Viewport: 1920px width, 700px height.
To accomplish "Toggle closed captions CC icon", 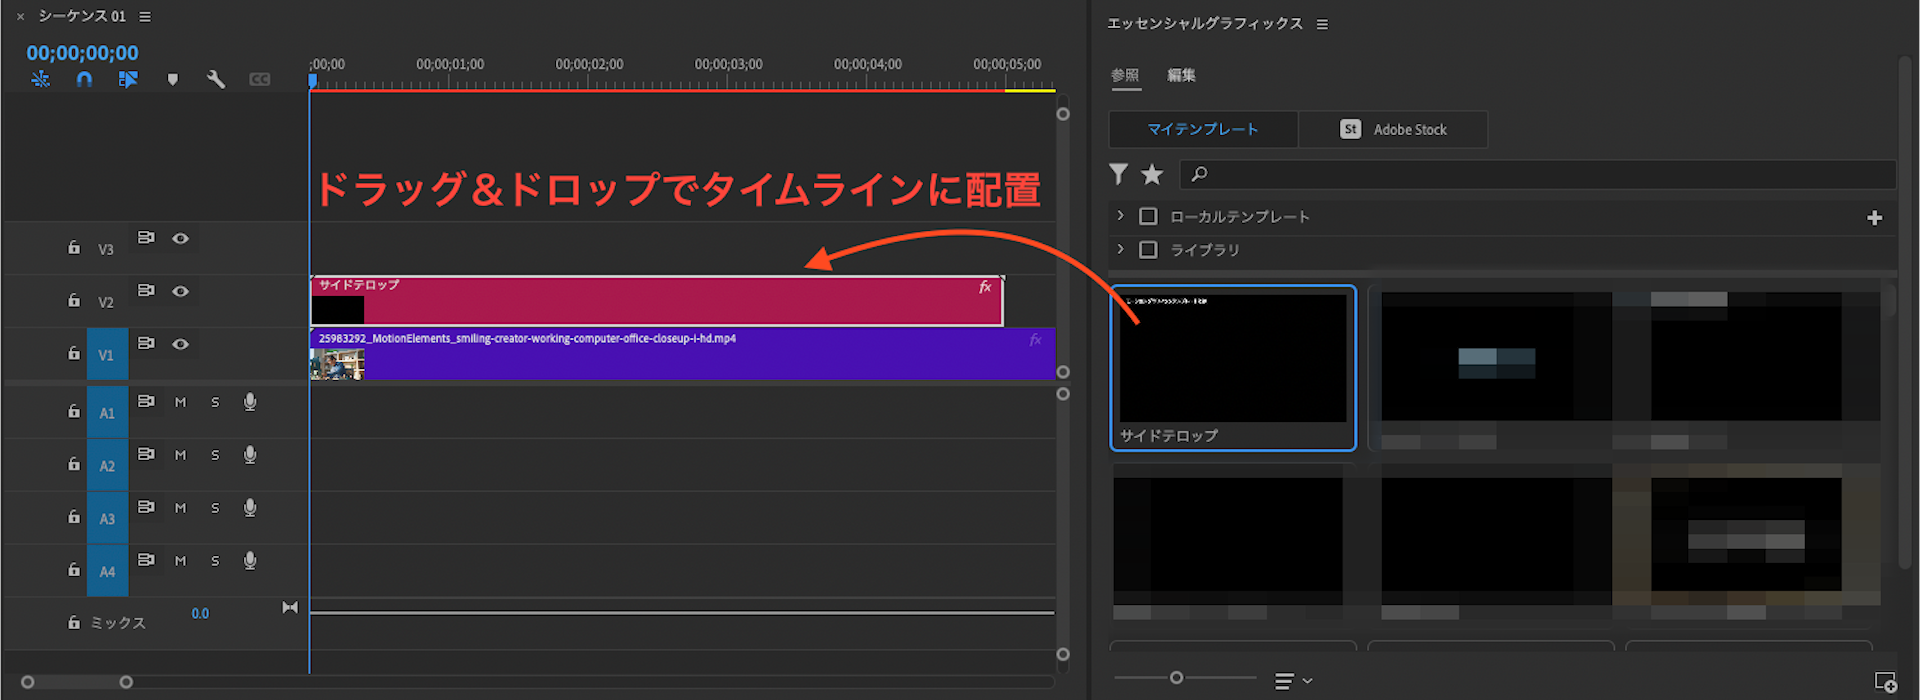I will [x=259, y=79].
